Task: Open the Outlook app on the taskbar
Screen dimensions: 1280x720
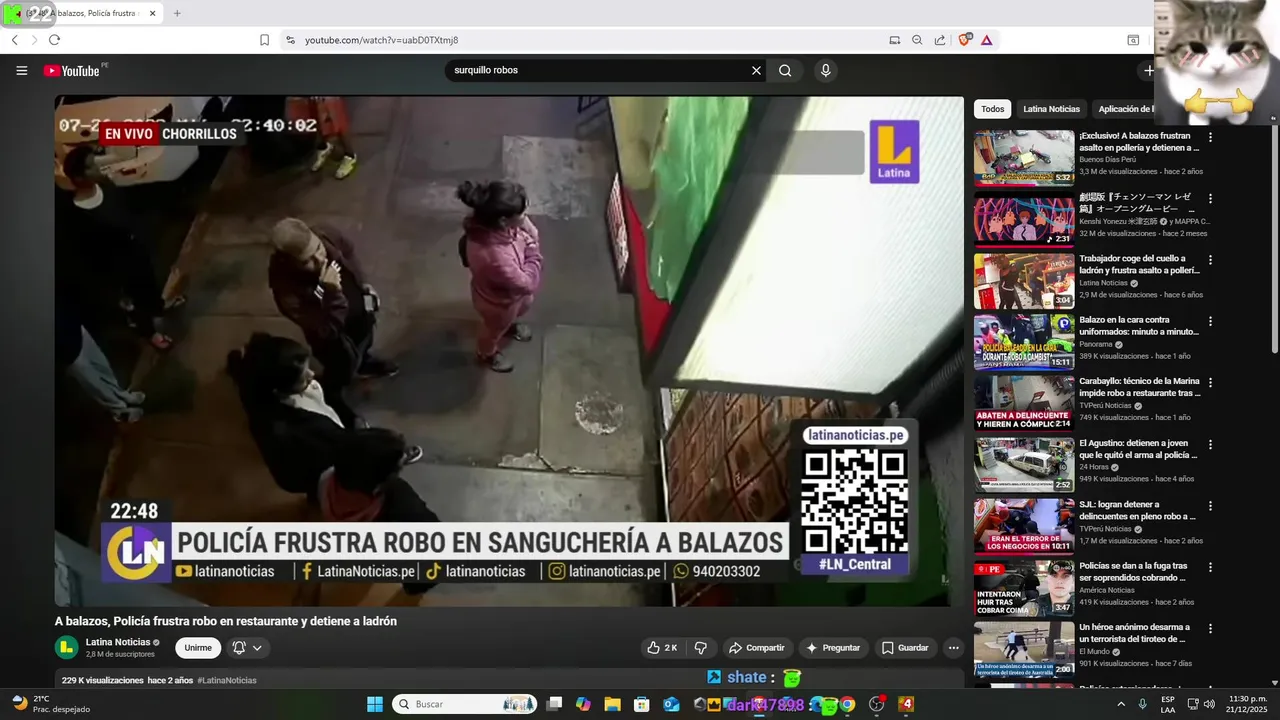Action: click(671, 704)
